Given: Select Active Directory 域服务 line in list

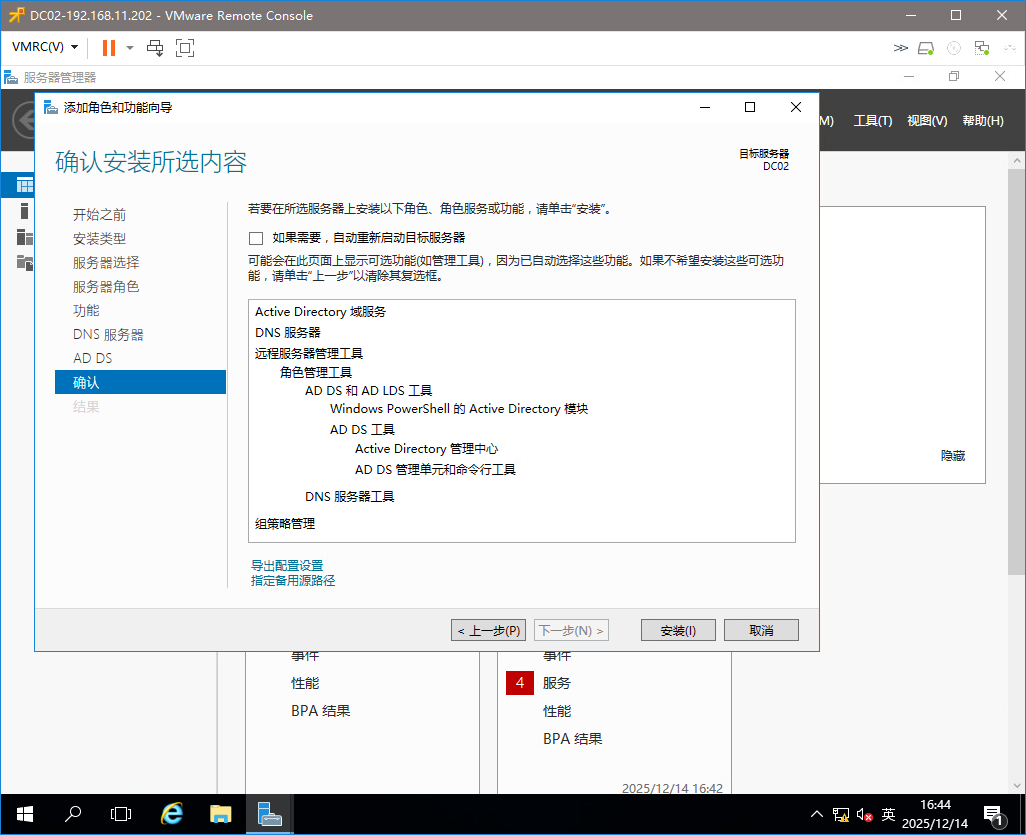Looking at the screenshot, I should pyautogui.click(x=321, y=311).
